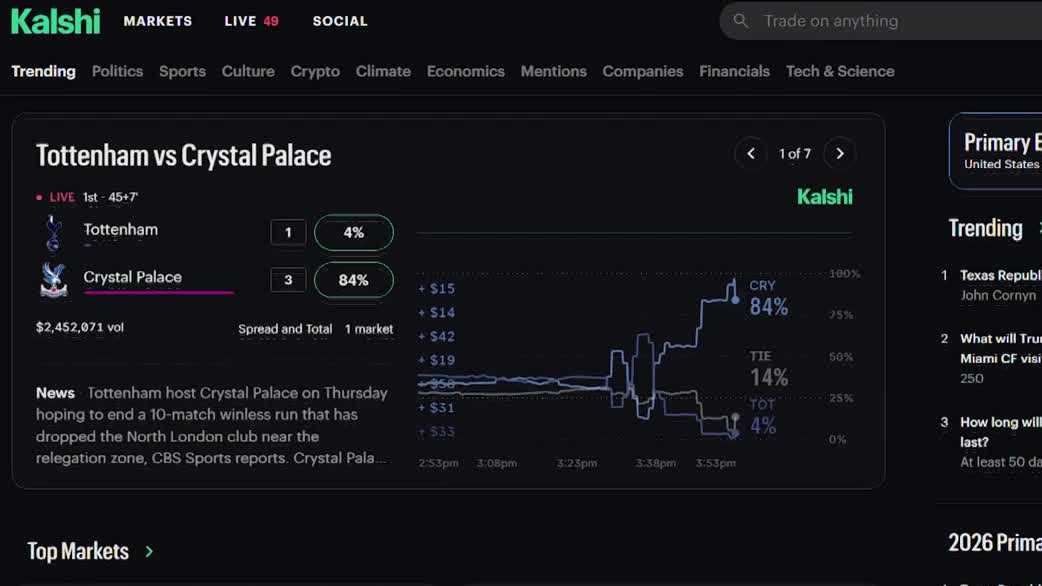This screenshot has height=586, width=1042.
Task: Click the Tottenham club crest
Action: pyautogui.click(x=53, y=230)
